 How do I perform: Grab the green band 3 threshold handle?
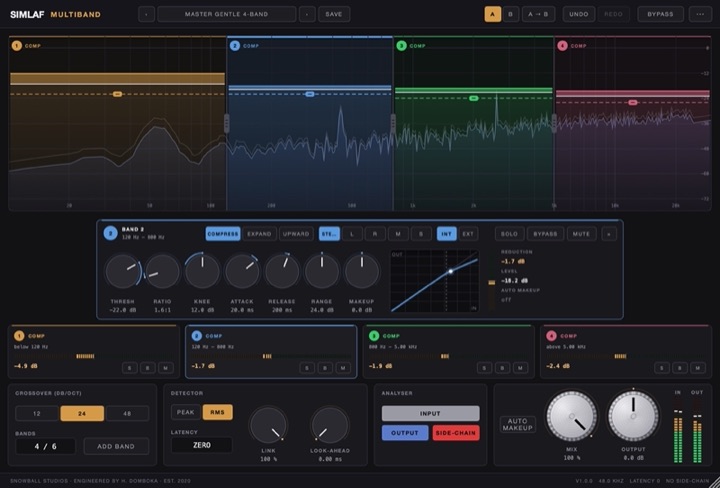pos(474,98)
